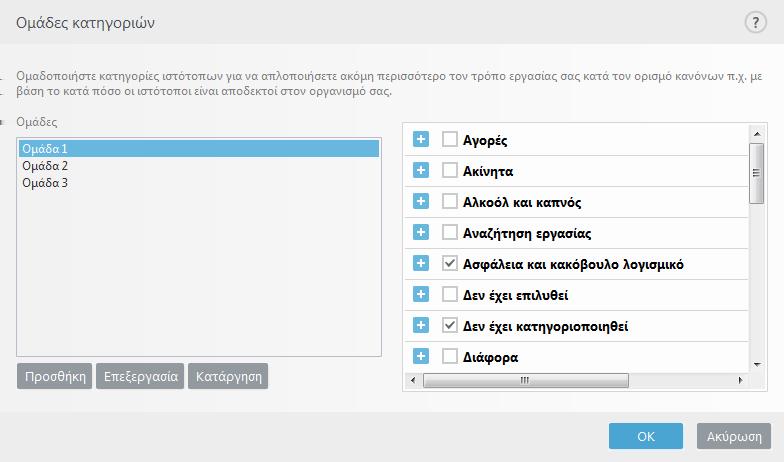Expand Αναζήτηση εργασίας with plus icon
The height and width of the screenshot is (462, 784).
pos(420,232)
